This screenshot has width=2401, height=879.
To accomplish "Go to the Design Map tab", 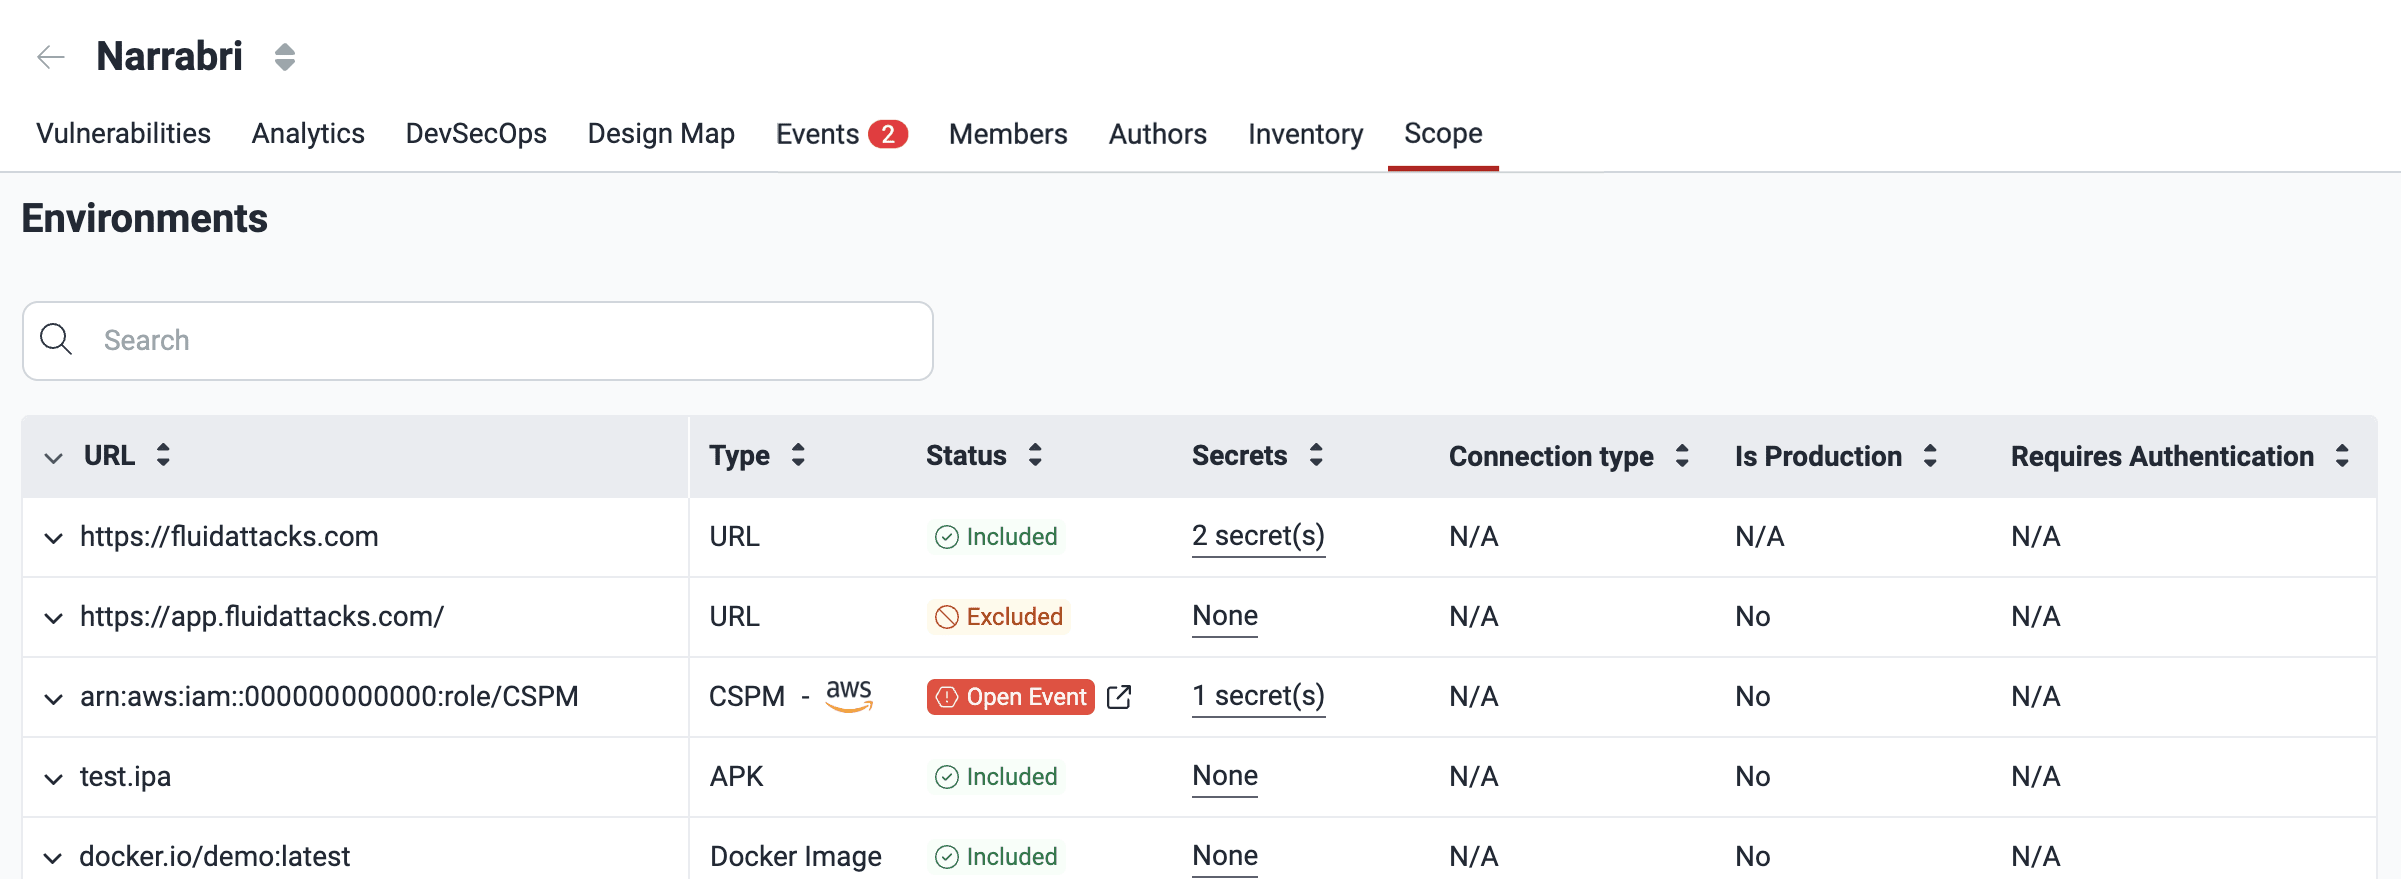I will point(661,133).
